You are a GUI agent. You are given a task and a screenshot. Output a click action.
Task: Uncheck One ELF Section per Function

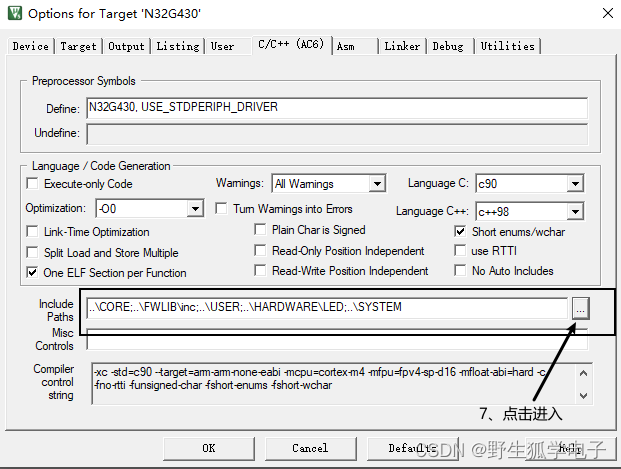(x=32, y=273)
